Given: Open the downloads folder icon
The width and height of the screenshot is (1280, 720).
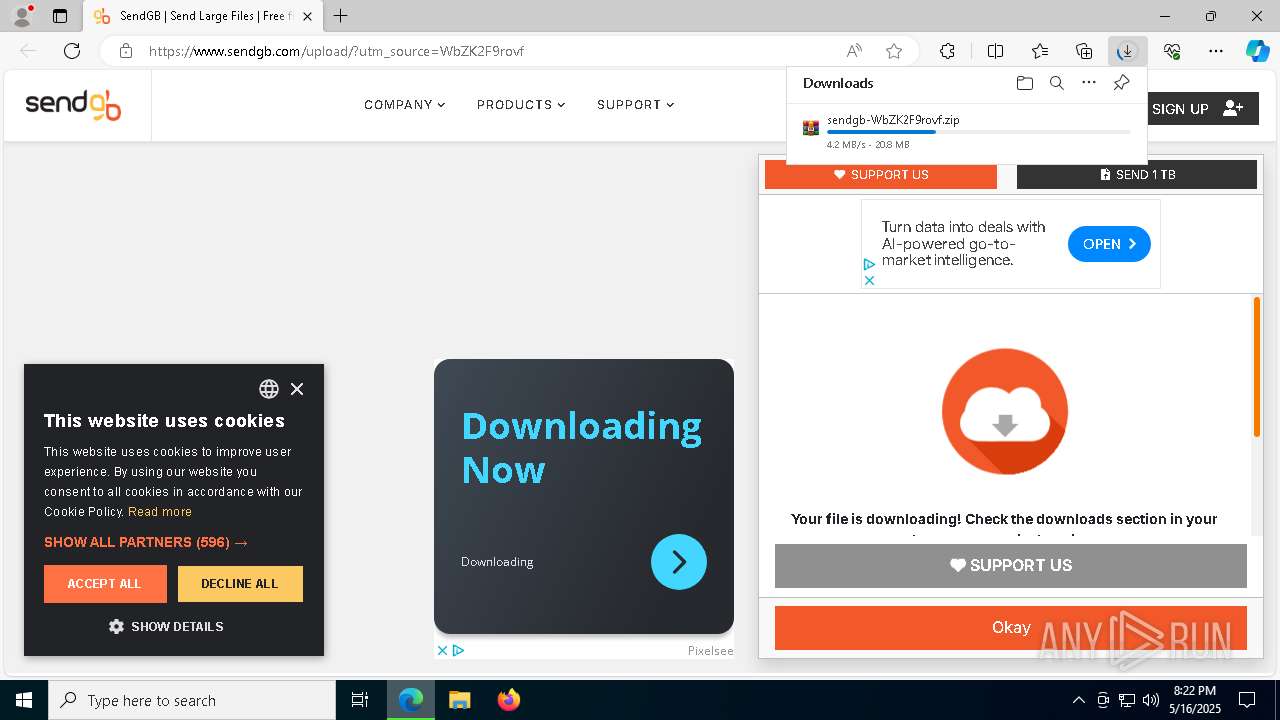Looking at the screenshot, I should click(x=1024, y=83).
